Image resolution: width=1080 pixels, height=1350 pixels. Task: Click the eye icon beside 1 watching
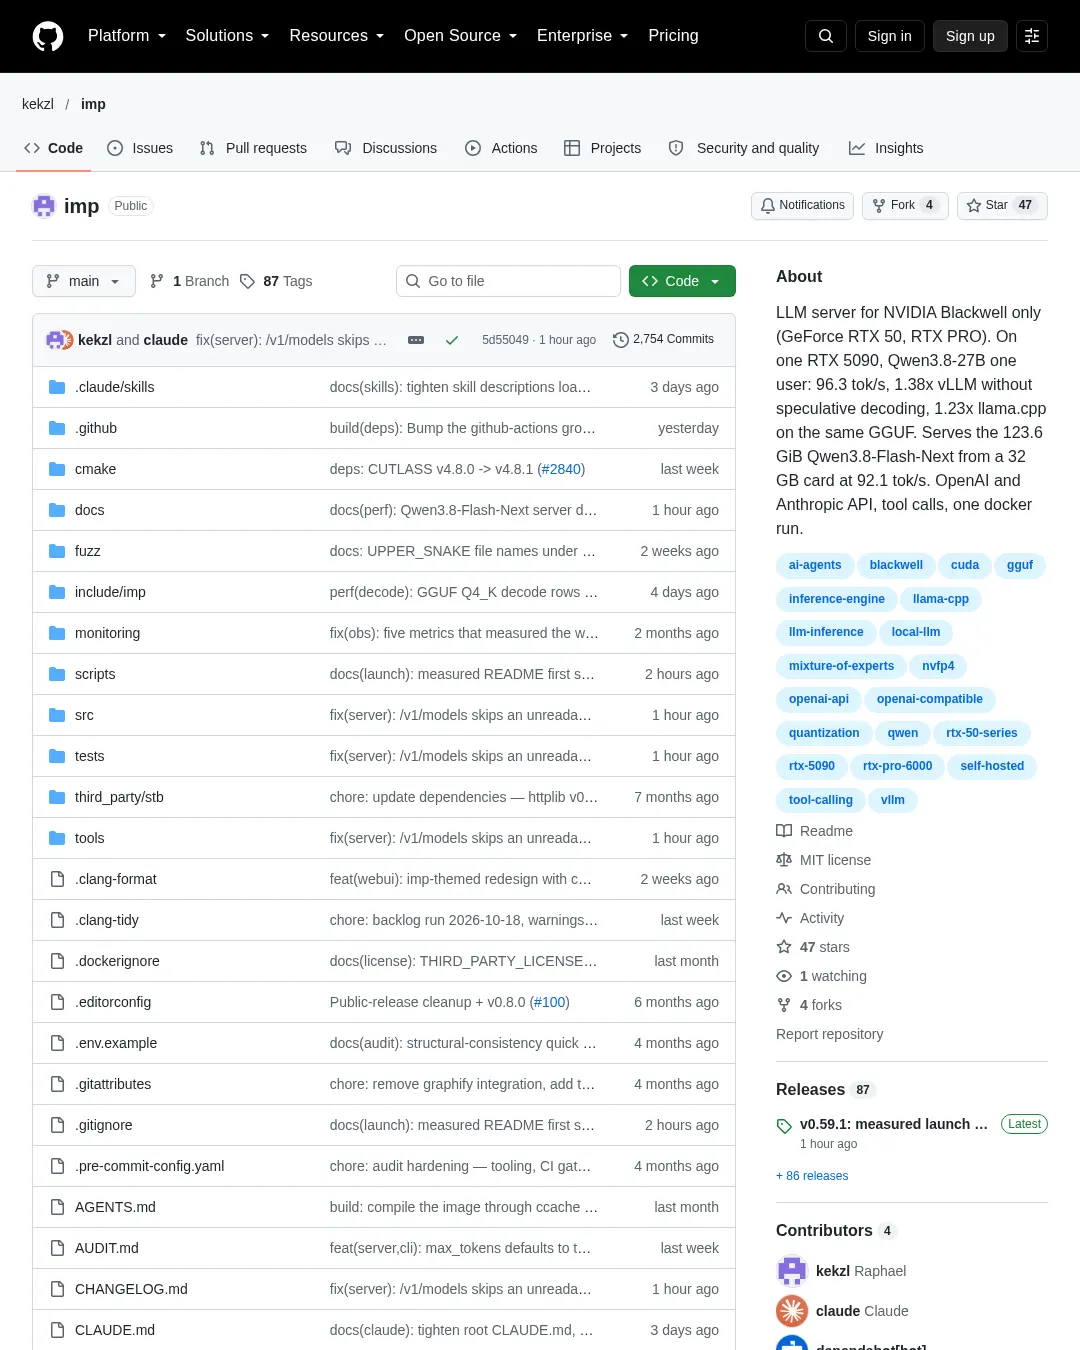click(x=784, y=976)
